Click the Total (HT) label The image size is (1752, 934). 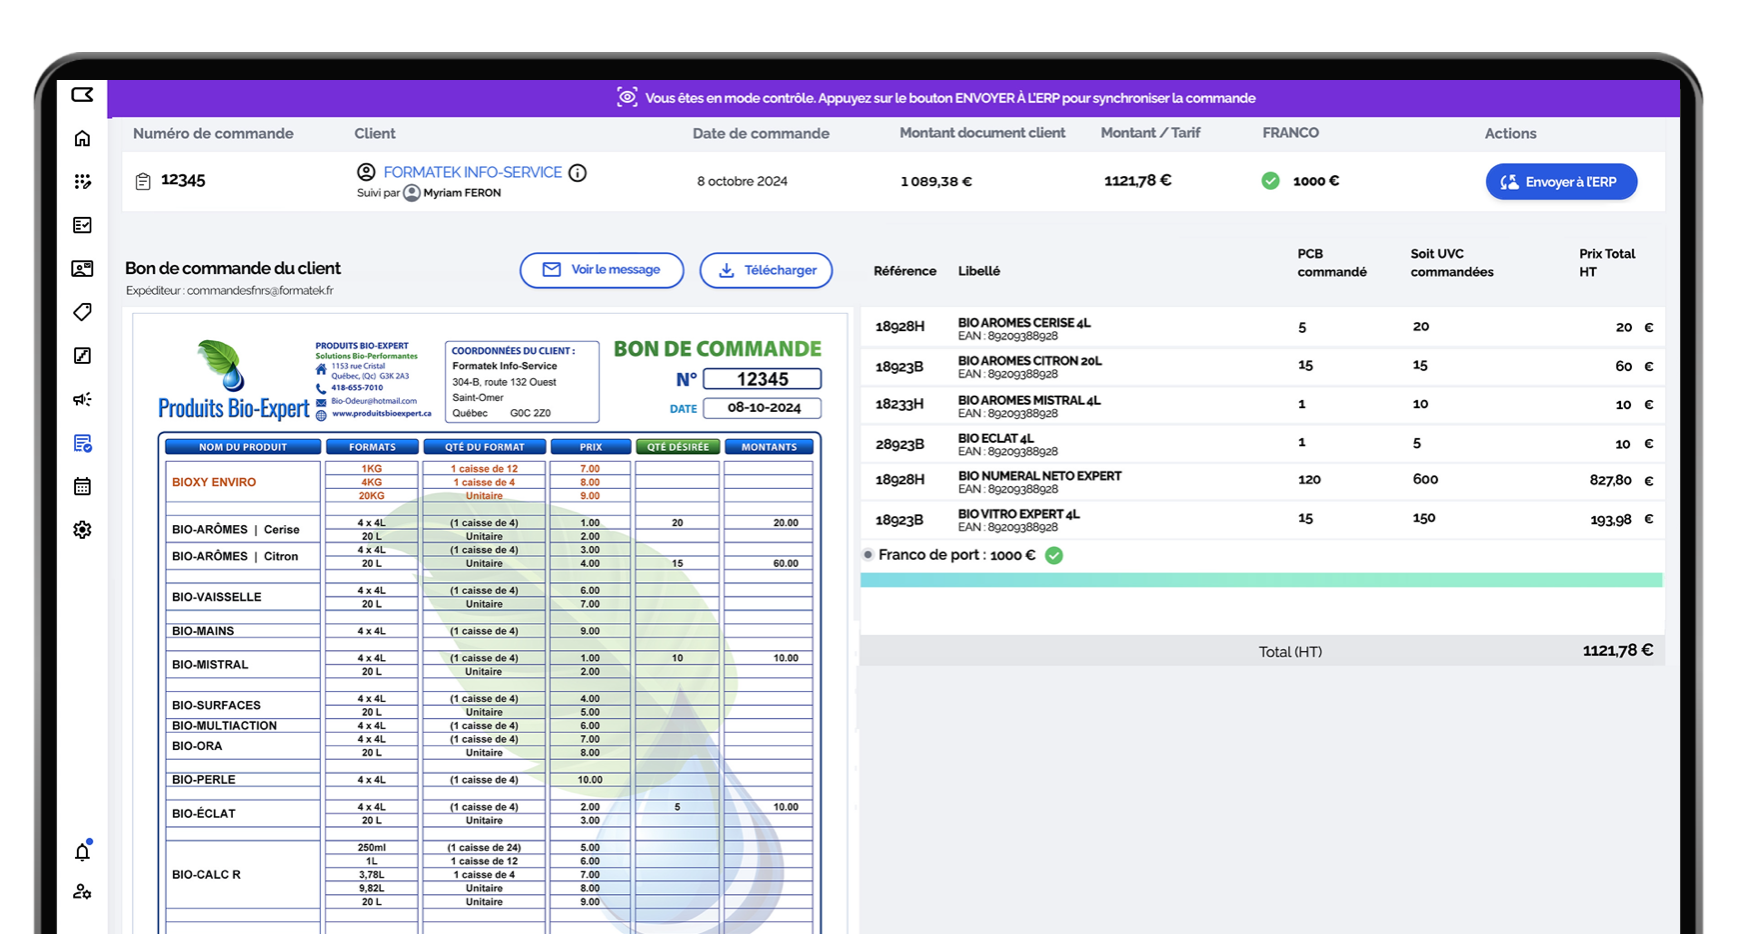(1290, 652)
